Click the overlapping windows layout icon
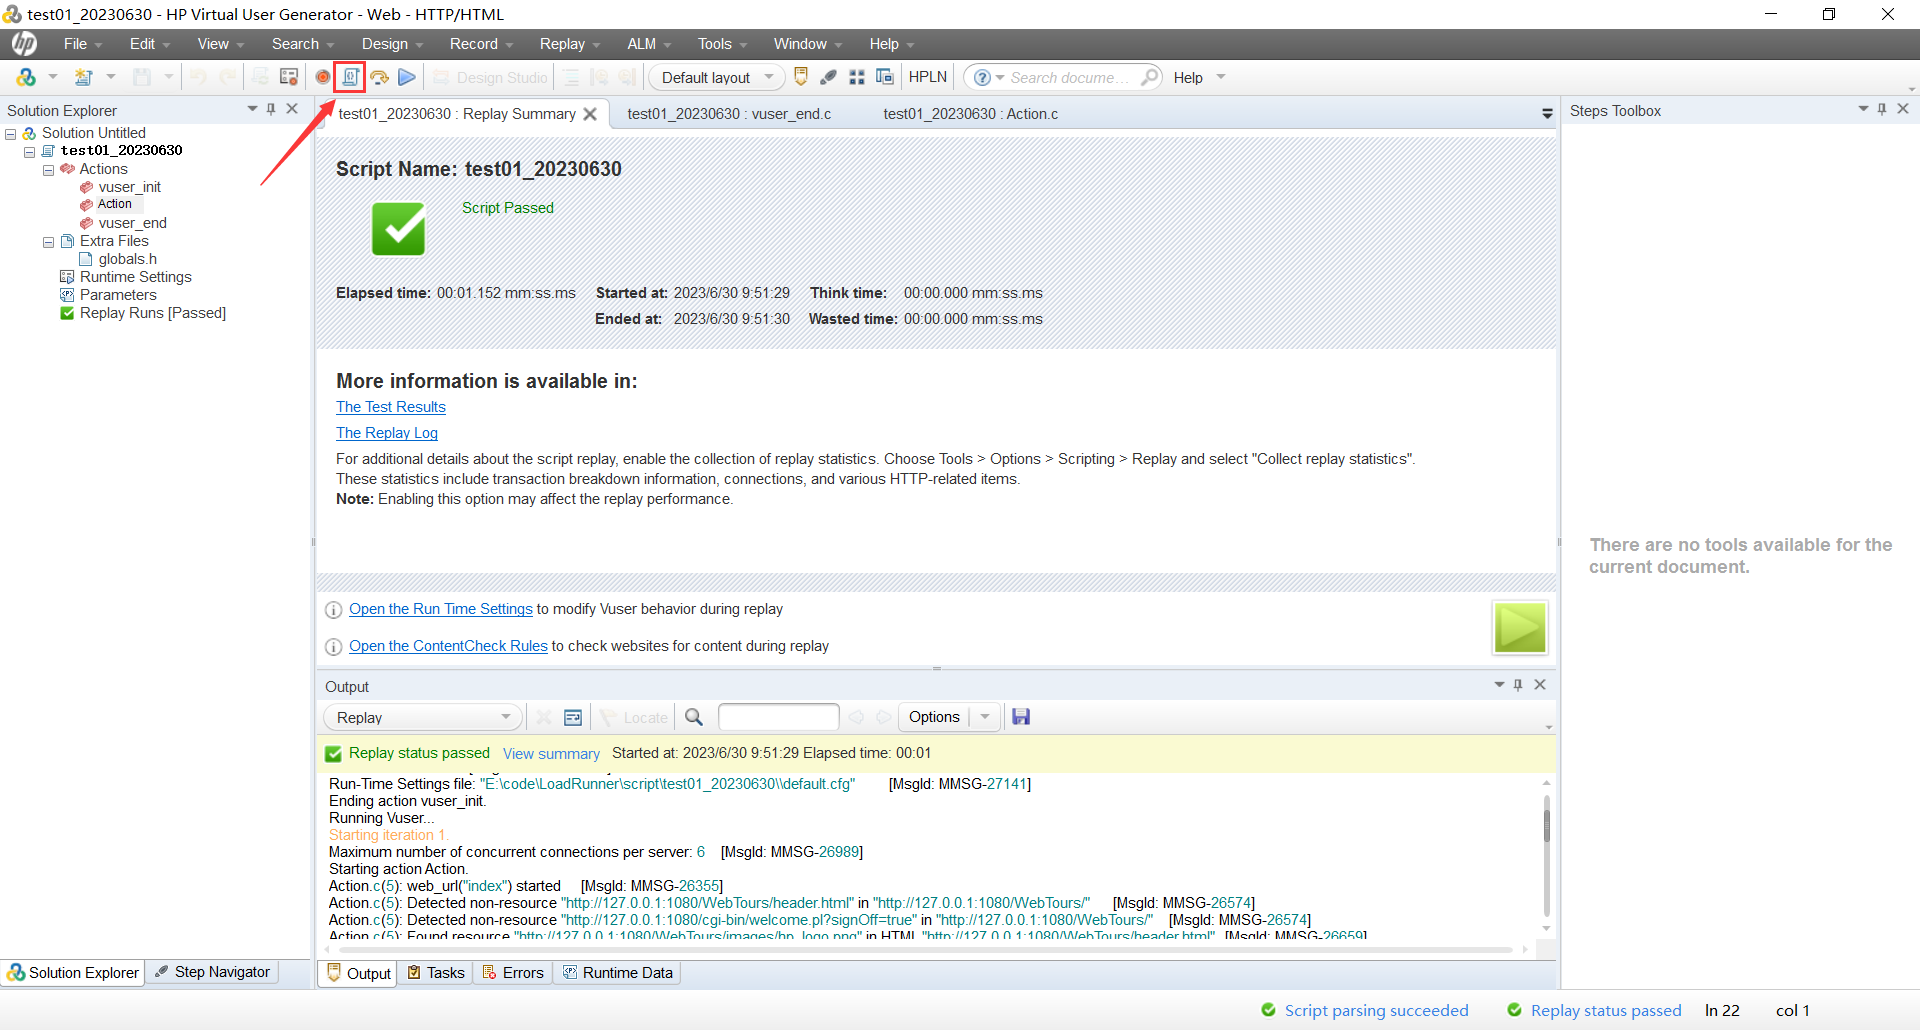The width and height of the screenshot is (1920, 1030). 884,77
